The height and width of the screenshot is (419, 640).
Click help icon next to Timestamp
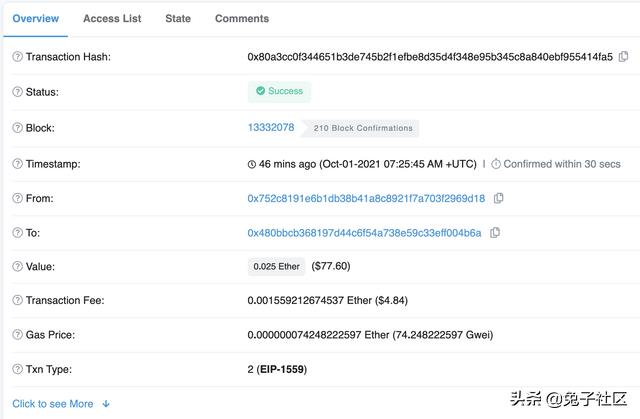(x=17, y=164)
